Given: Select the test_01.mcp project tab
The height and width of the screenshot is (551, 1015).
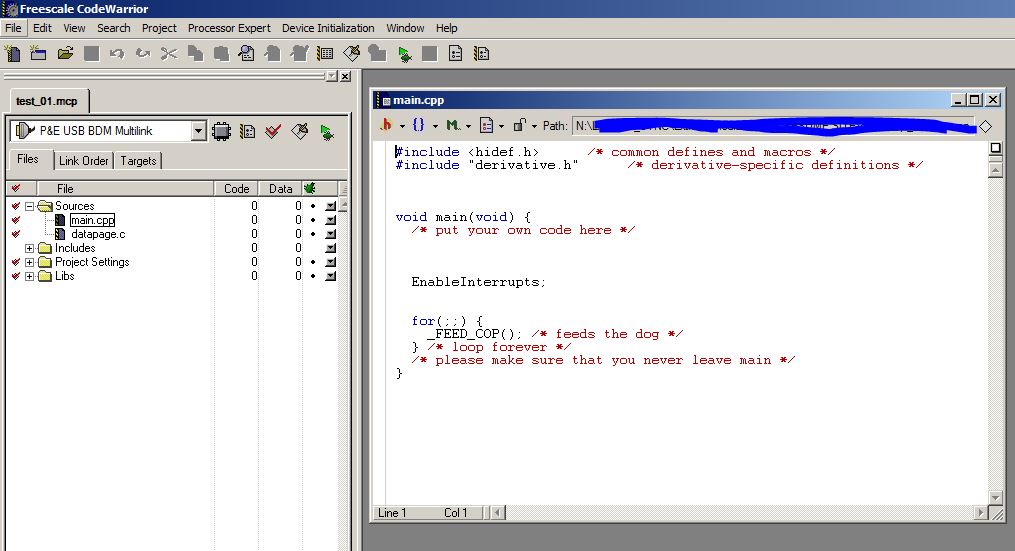Looking at the screenshot, I should pyautogui.click(x=47, y=101).
